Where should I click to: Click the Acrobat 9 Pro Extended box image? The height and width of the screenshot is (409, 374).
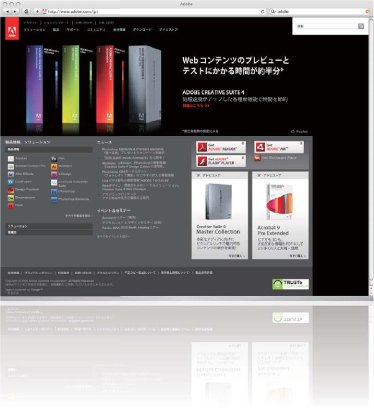pos(279,201)
